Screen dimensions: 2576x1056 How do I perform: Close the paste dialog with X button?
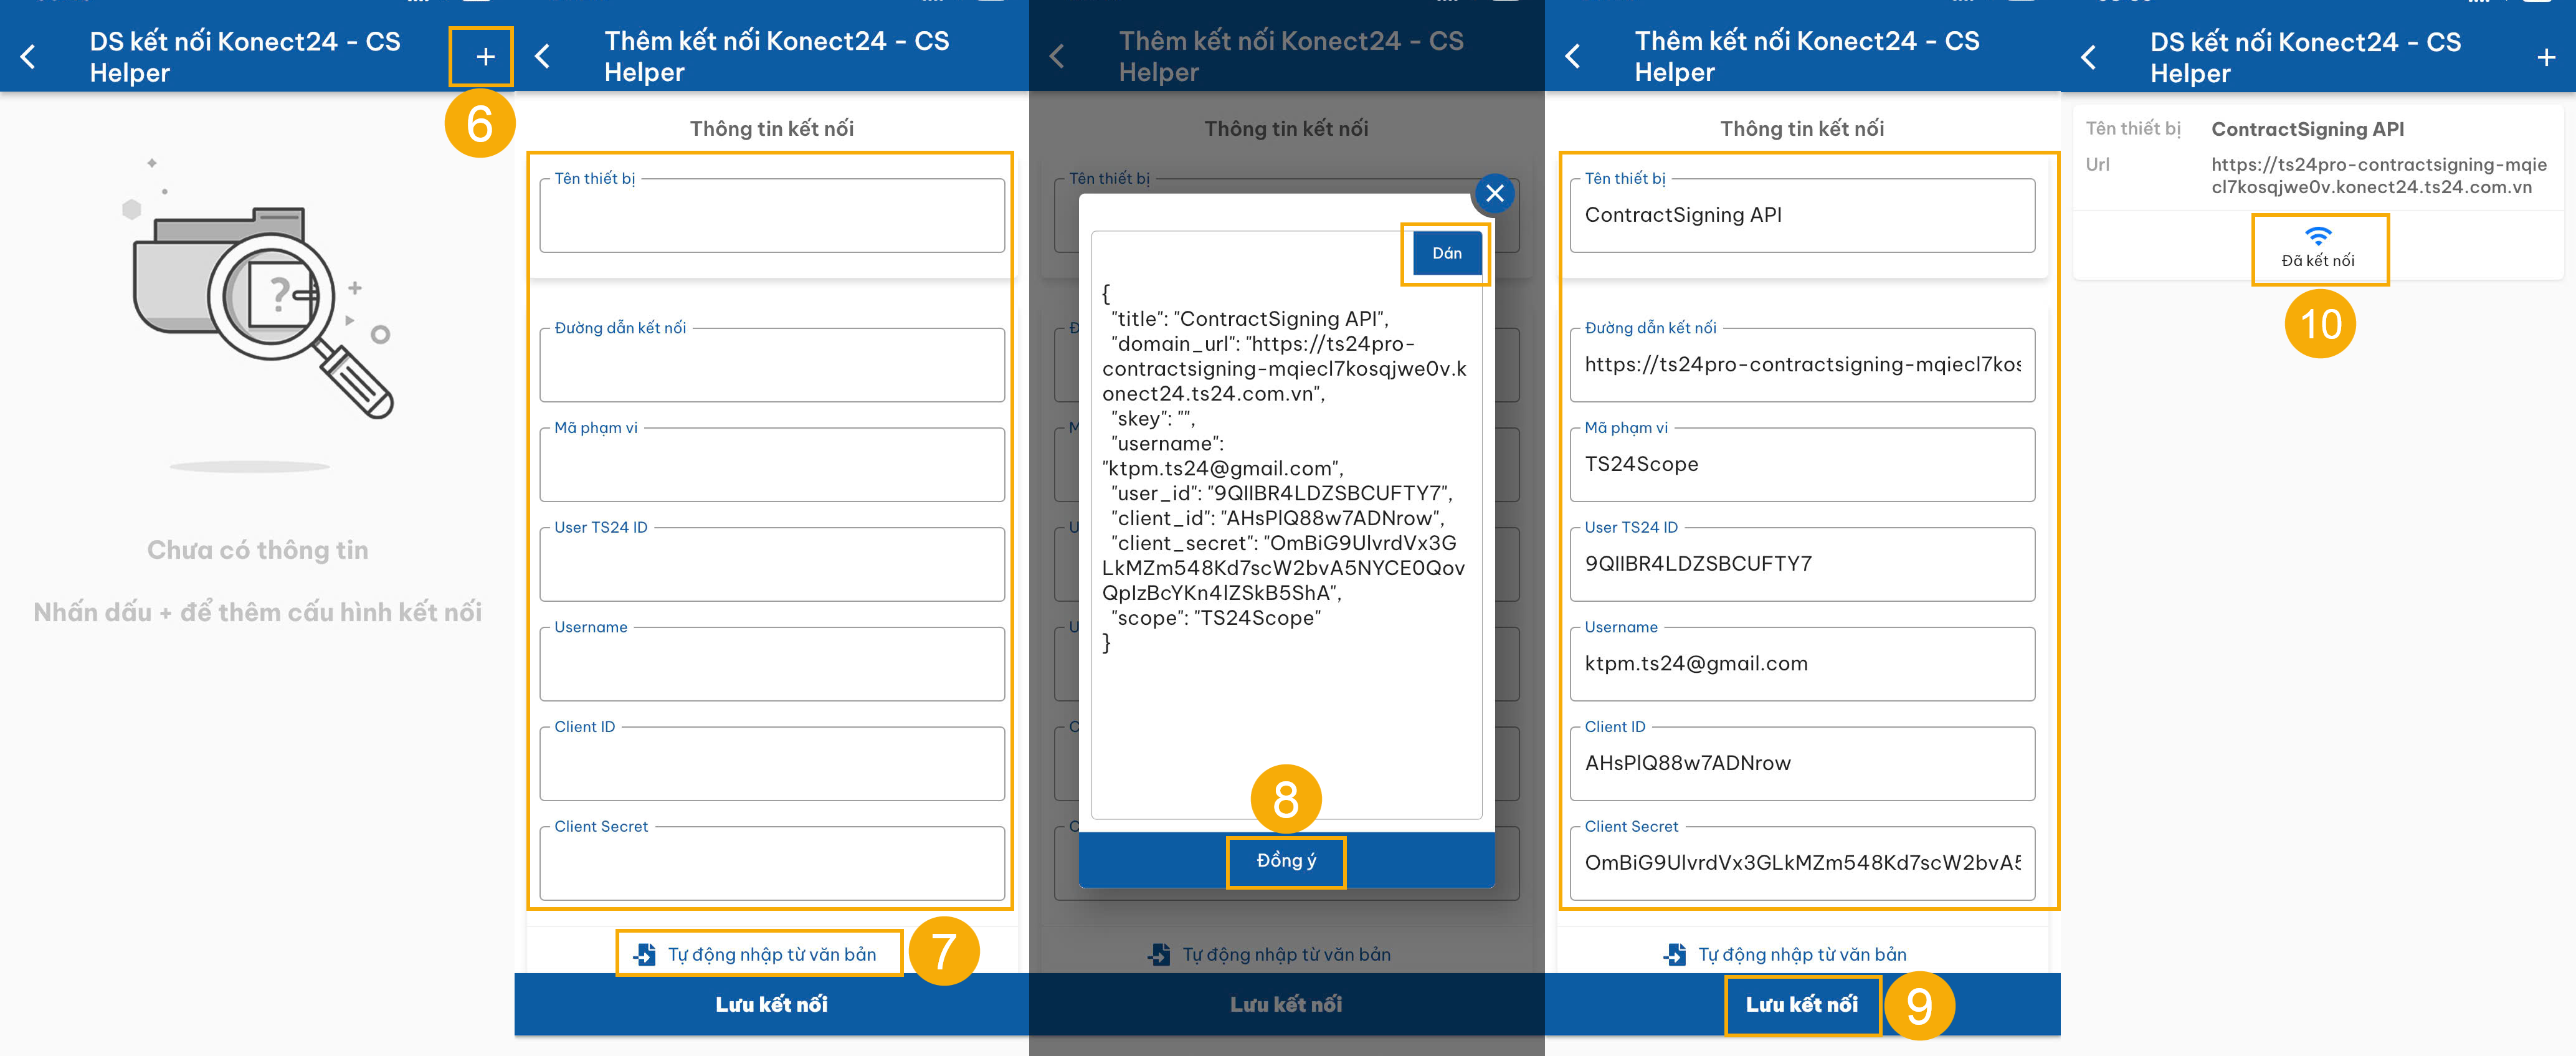pos(1494,193)
